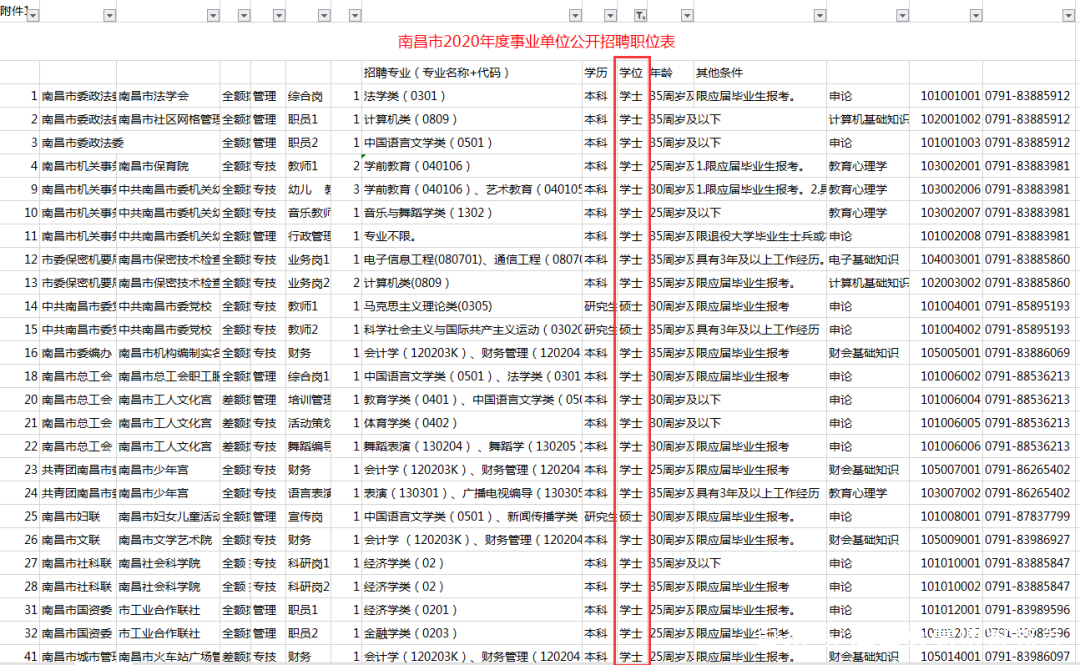Click the filter icon on 职位代码 column
Image resolution: width=1080 pixels, height=665 pixels.
[x=978, y=15]
